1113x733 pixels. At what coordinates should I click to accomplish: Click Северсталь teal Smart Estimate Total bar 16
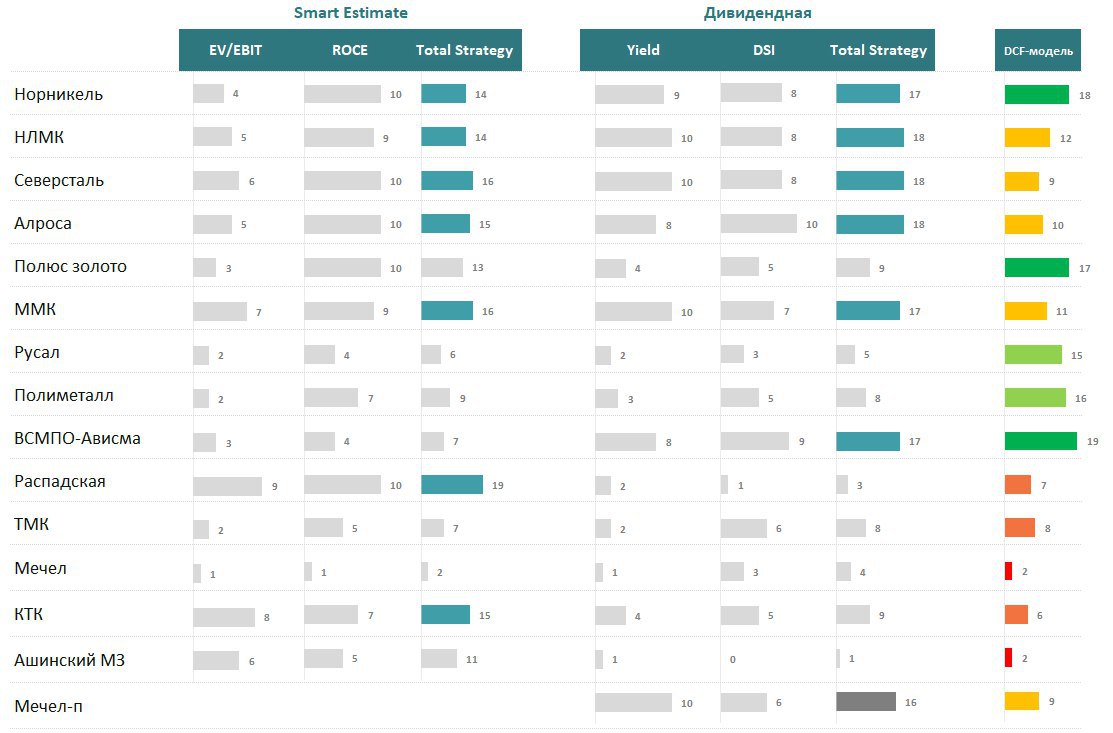point(446,180)
